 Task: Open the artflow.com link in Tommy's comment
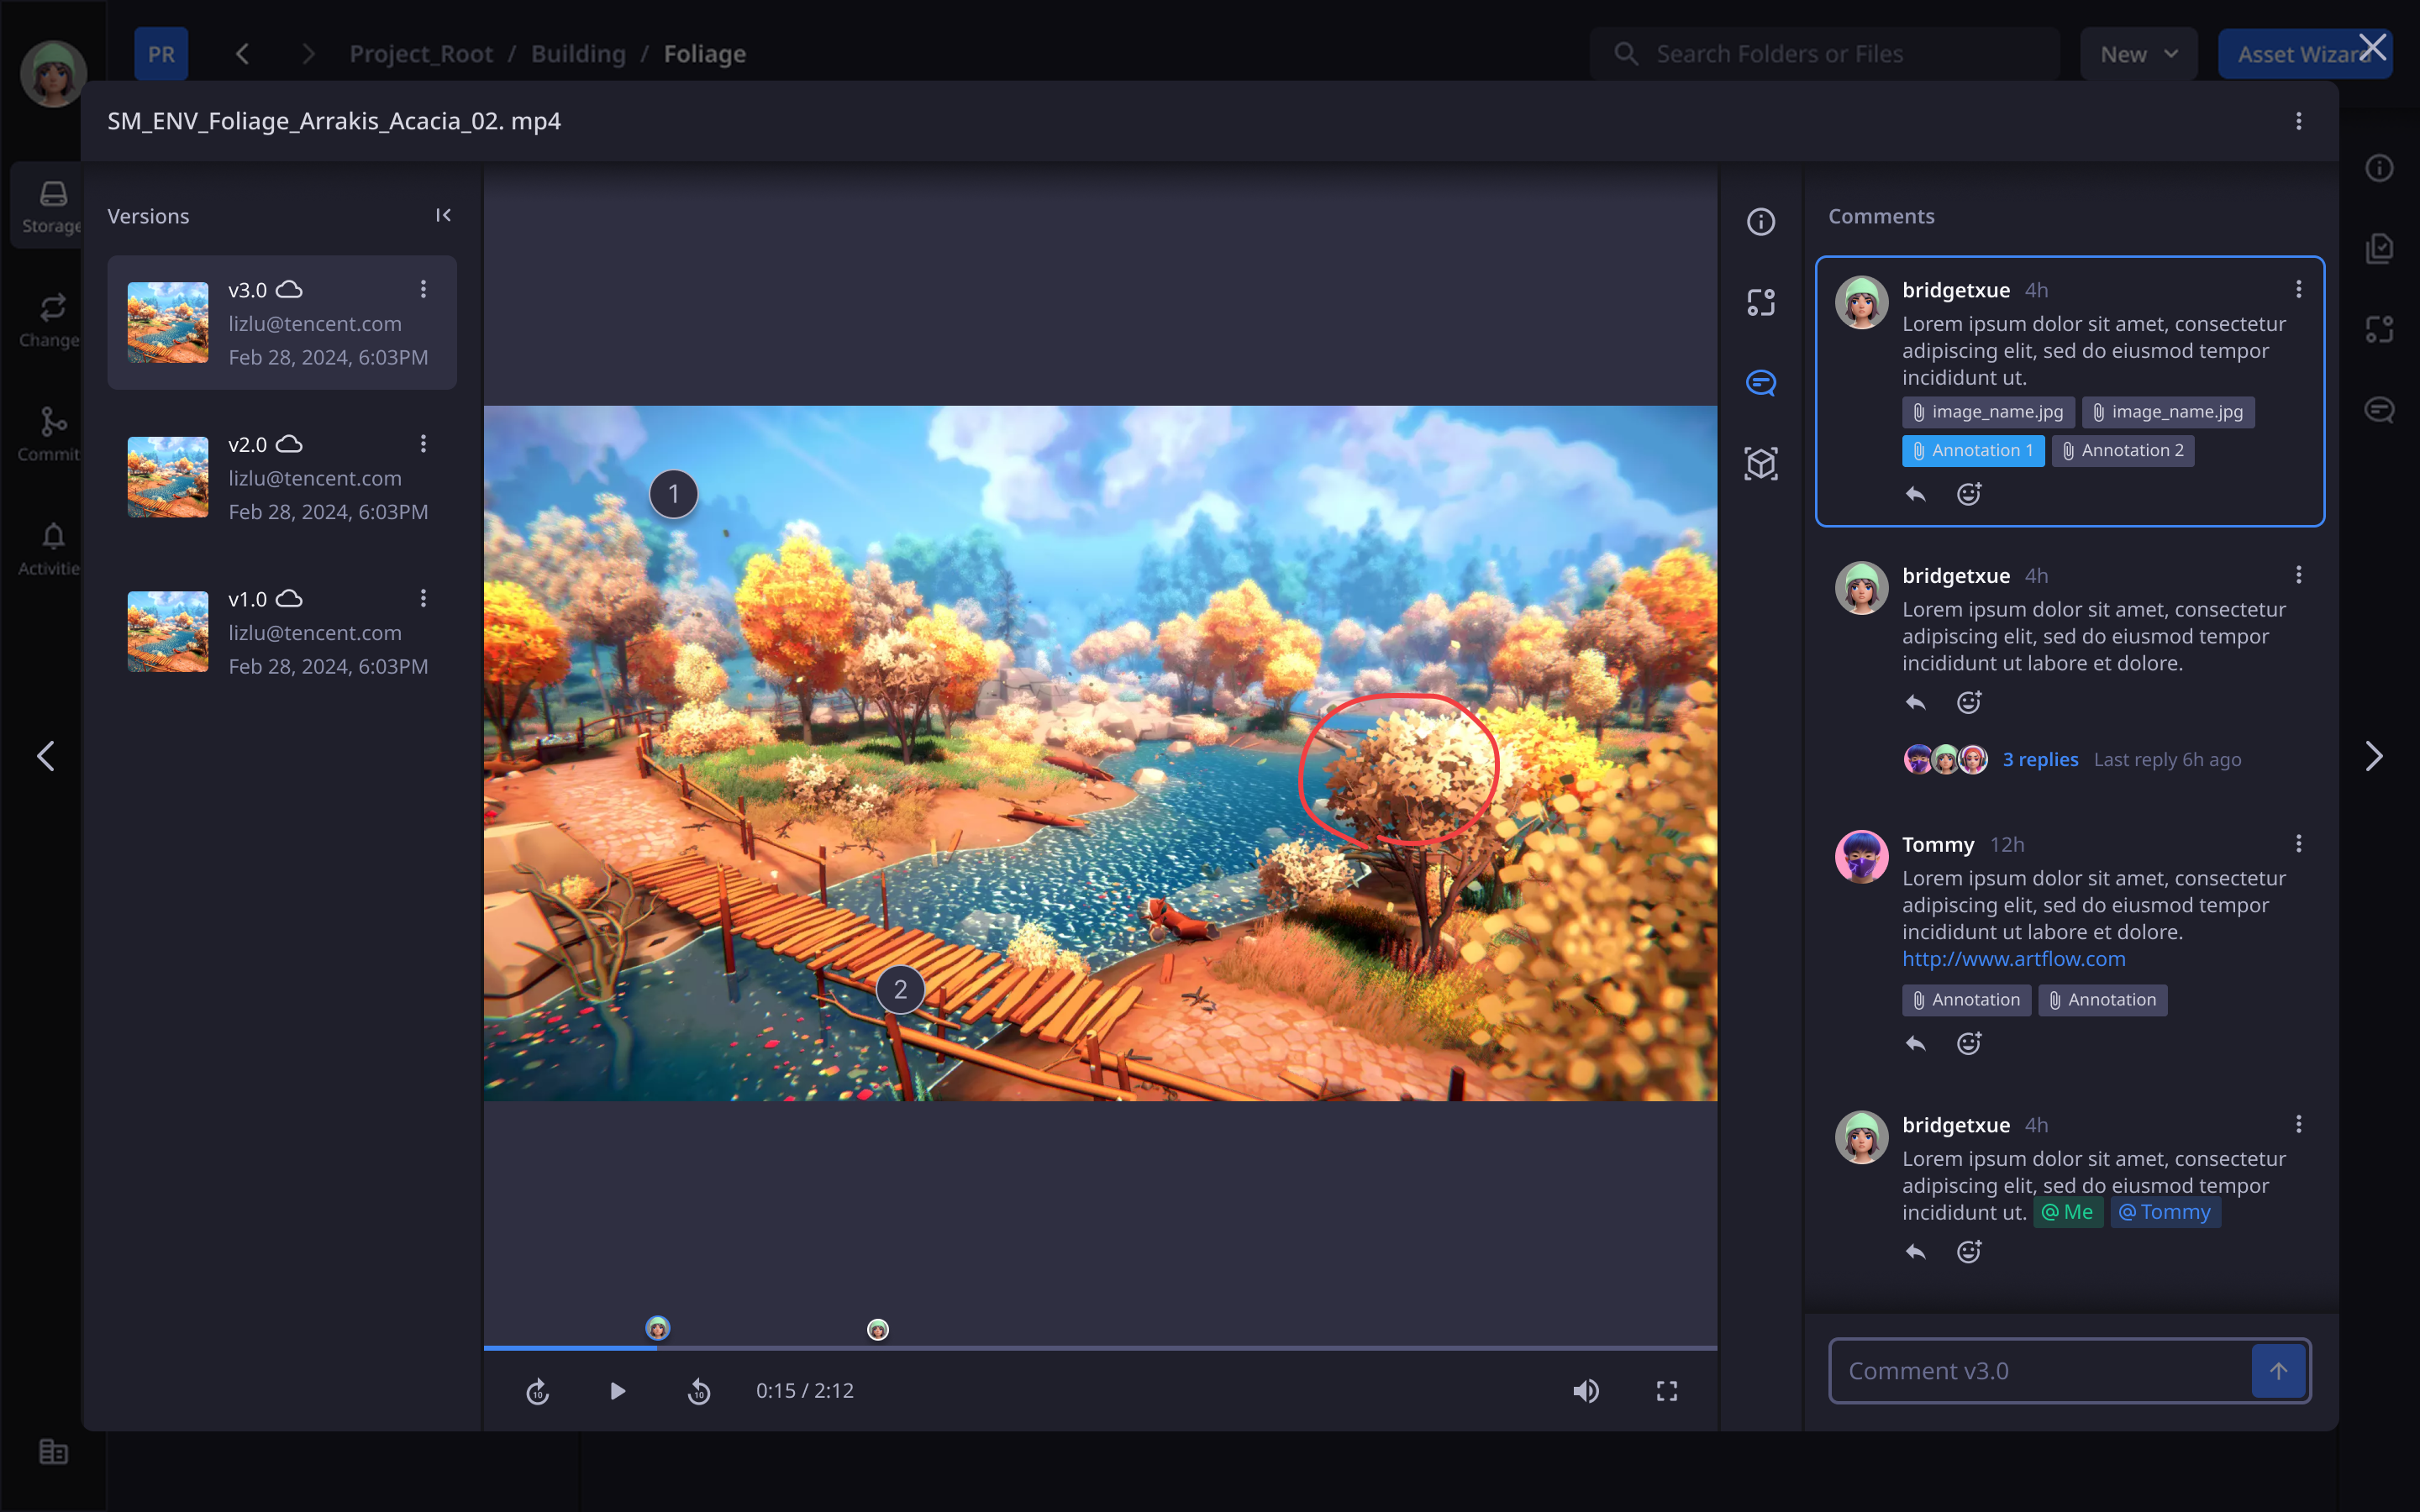2014,958
